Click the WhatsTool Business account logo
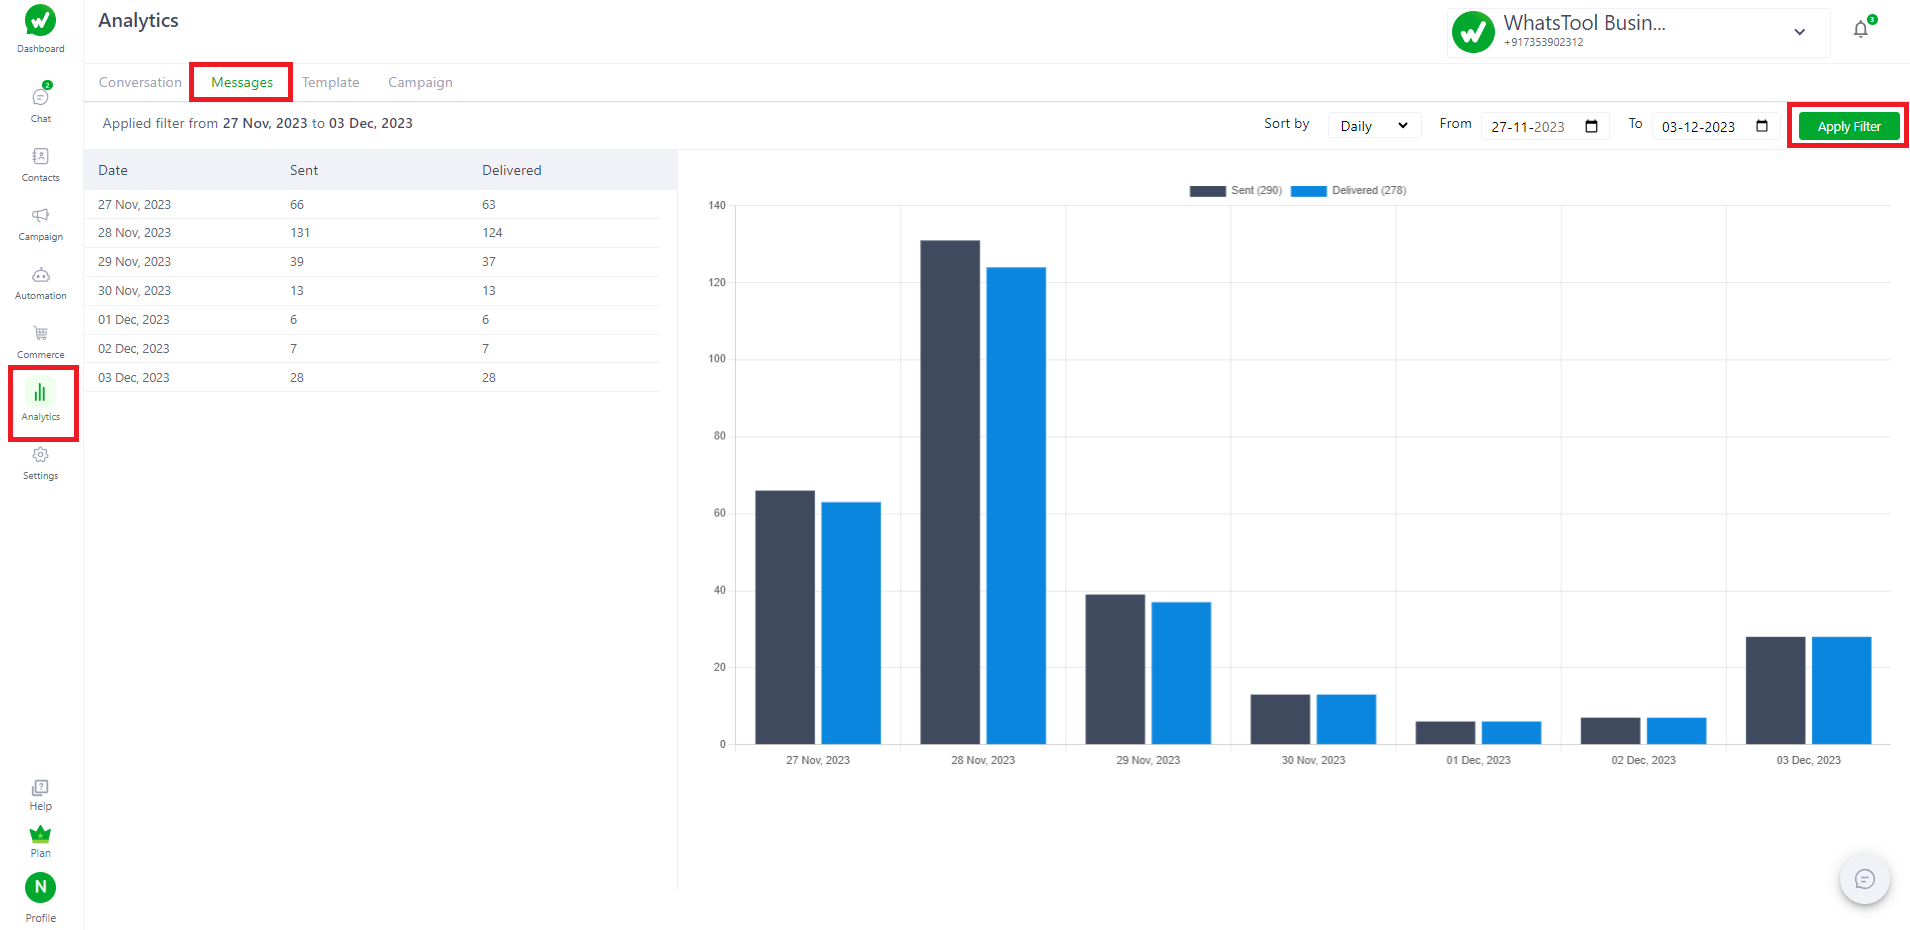Image resolution: width=1910 pixels, height=930 pixels. [1473, 32]
